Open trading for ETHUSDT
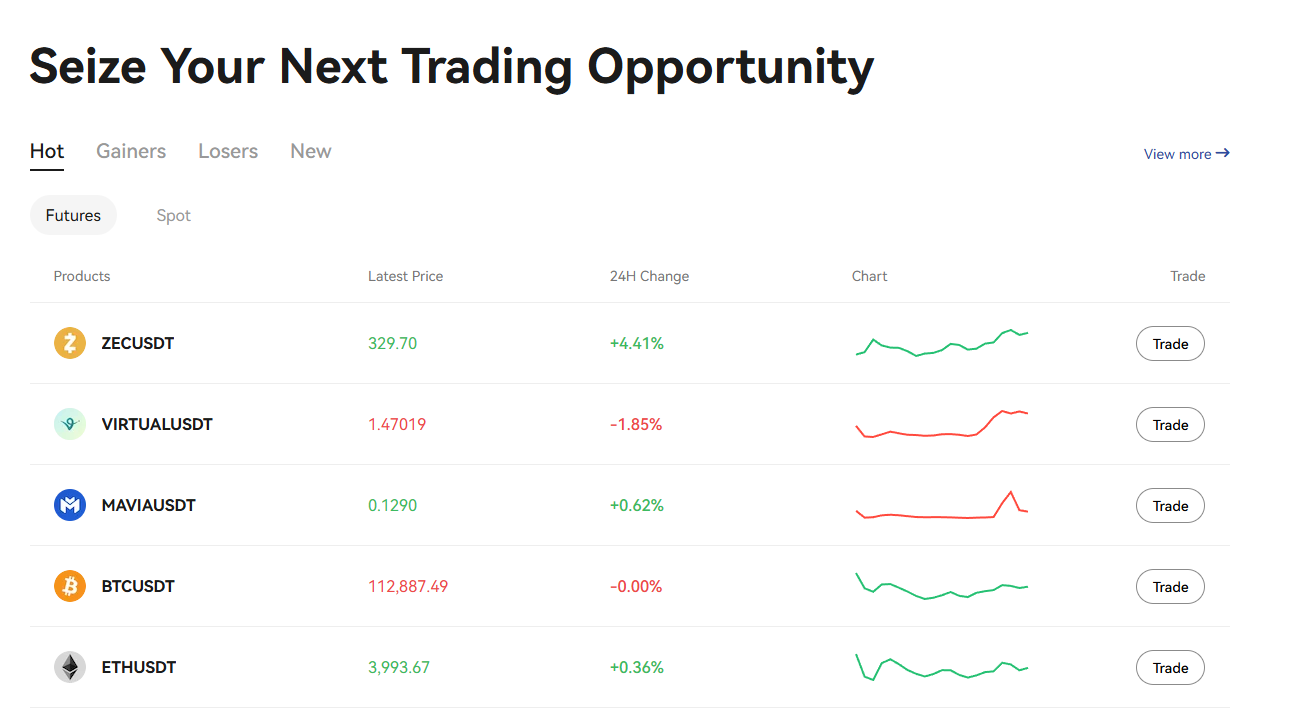The image size is (1293, 727). tap(1170, 667)
